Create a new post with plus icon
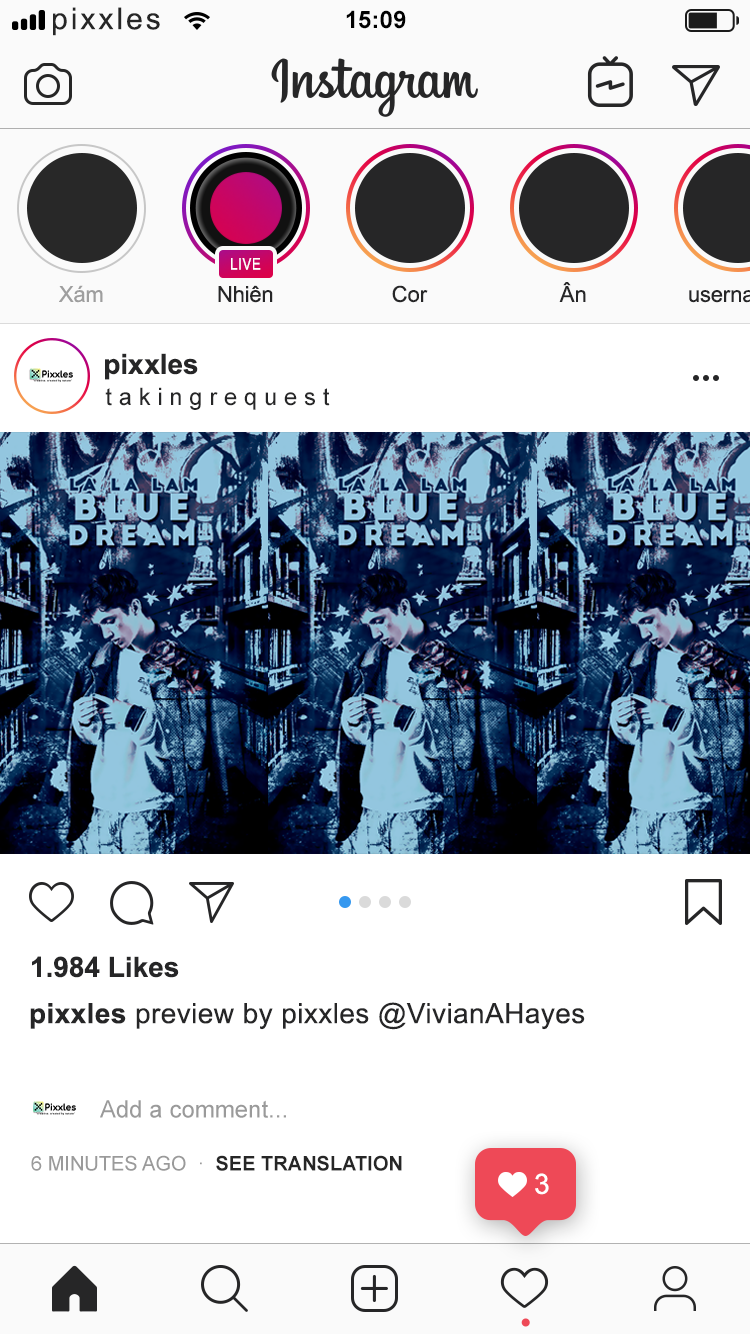Image resolution: width=750 pixels, height=1334 pixels. coord(375,1289)
